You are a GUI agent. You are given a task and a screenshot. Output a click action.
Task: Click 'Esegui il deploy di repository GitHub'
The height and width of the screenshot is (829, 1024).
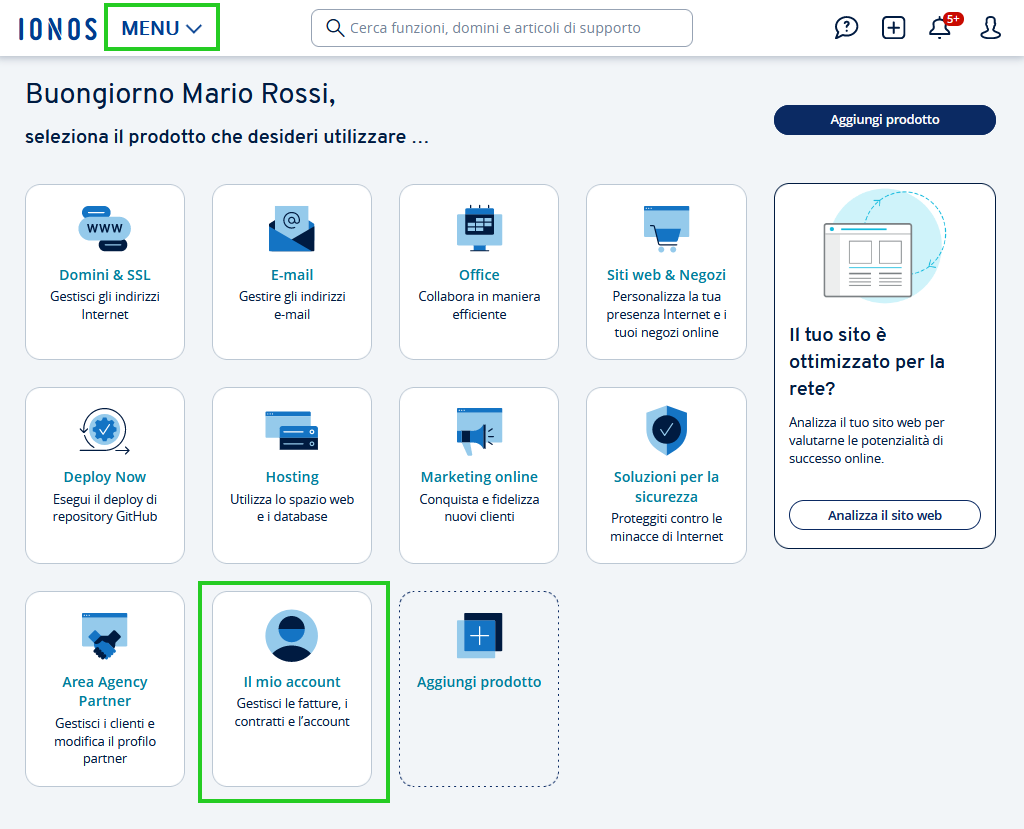point(104,508)
